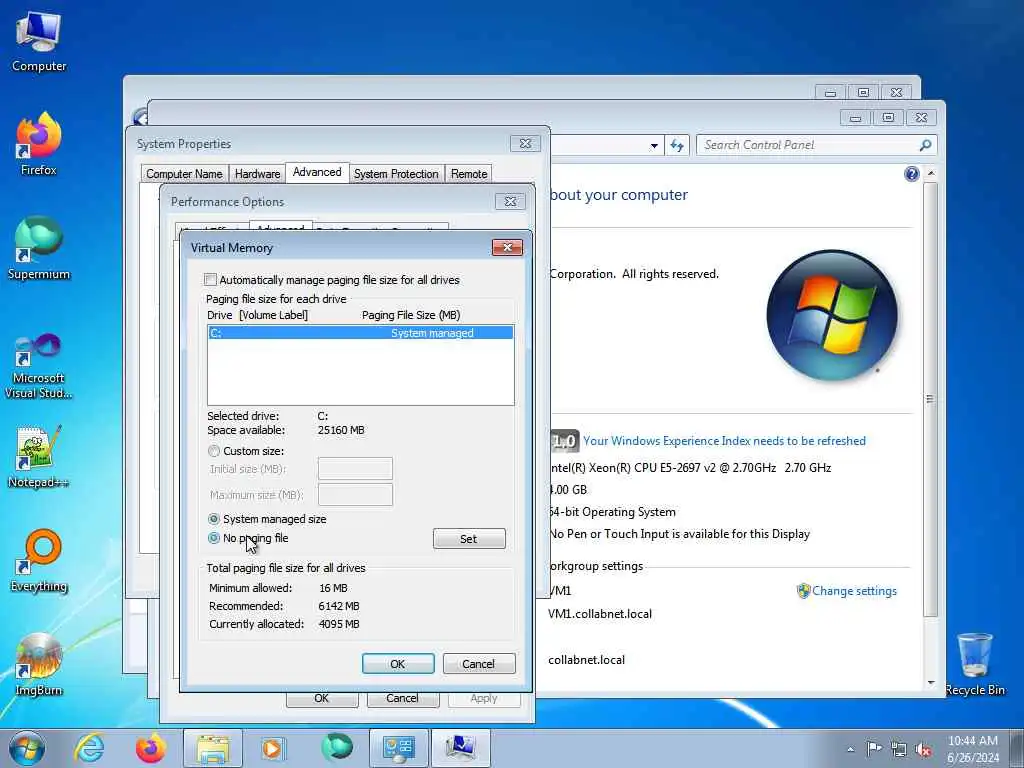Open Windows Explorer from the taskbar
Image resolution: width=1024 pixels, height=768 pixels.
(212, 748)
